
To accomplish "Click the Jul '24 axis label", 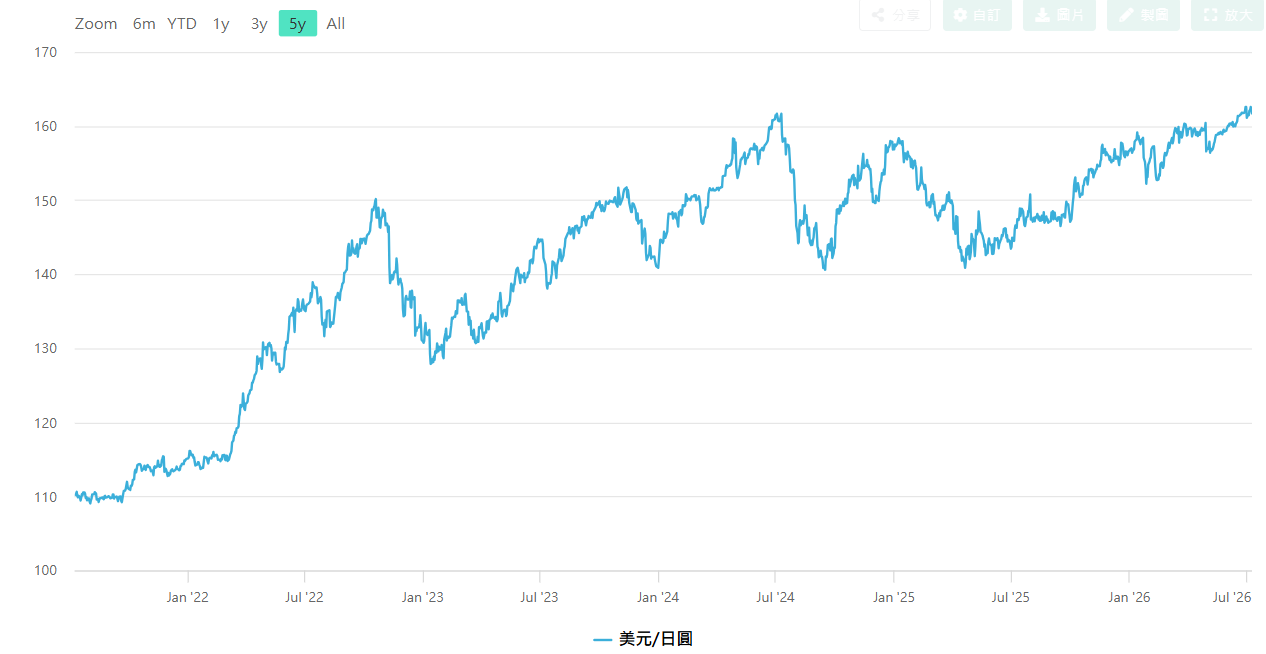I will click(775, 597).
